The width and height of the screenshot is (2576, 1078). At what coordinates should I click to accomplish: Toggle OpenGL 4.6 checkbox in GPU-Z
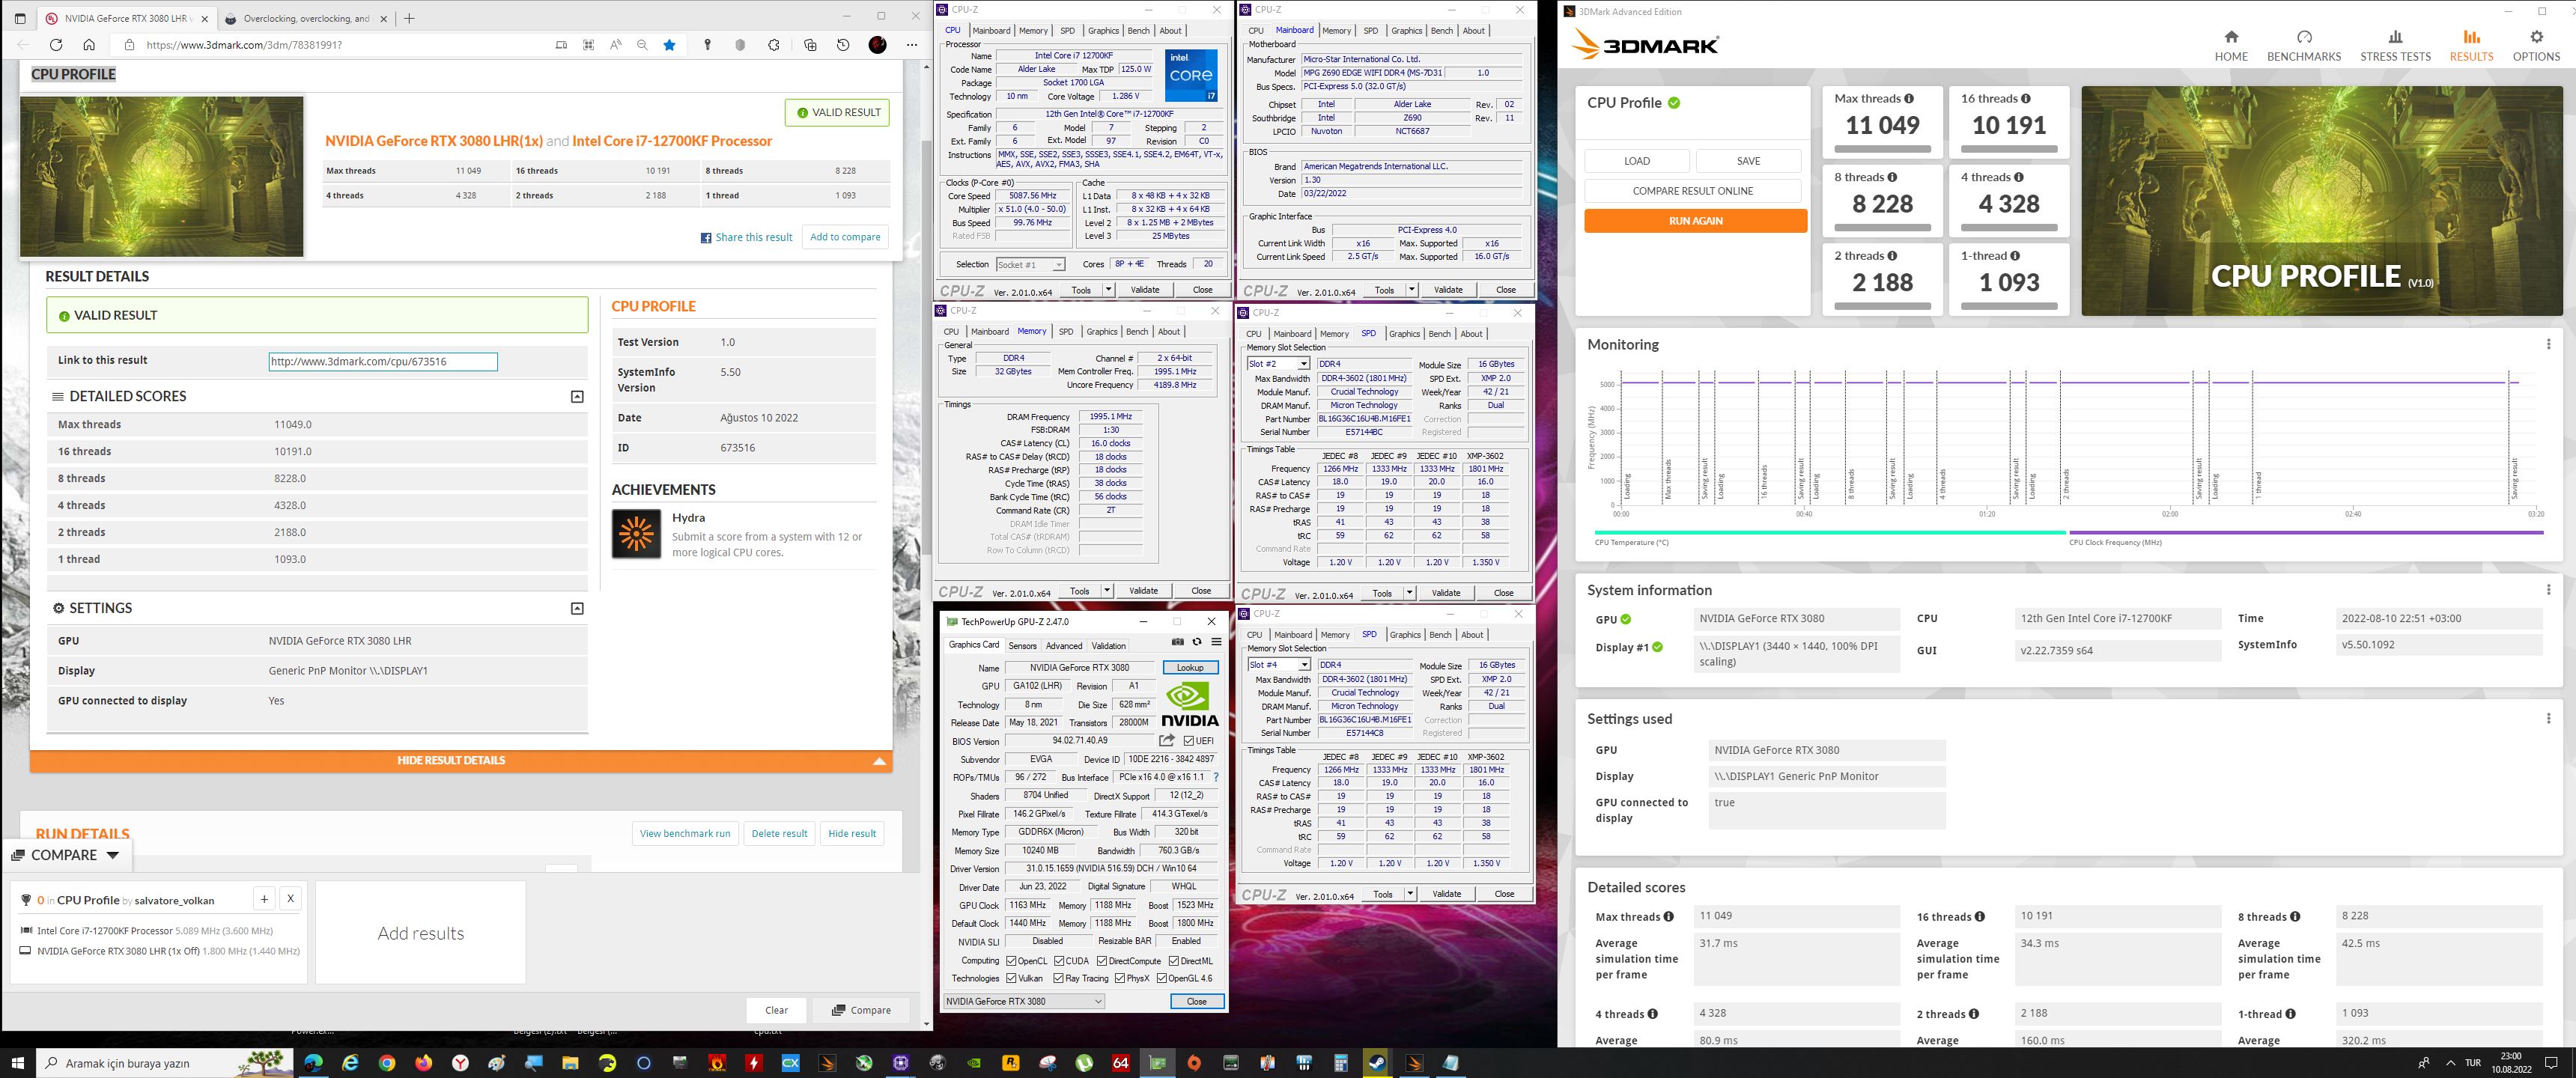pos(1162,979)
